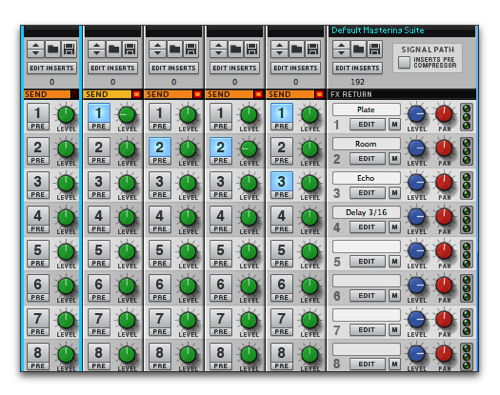Image resolution: width=500 pixels, height=395 pixels.
Task: Save the patch using the fourth channel's floppy icon
Action: point(252,49)
